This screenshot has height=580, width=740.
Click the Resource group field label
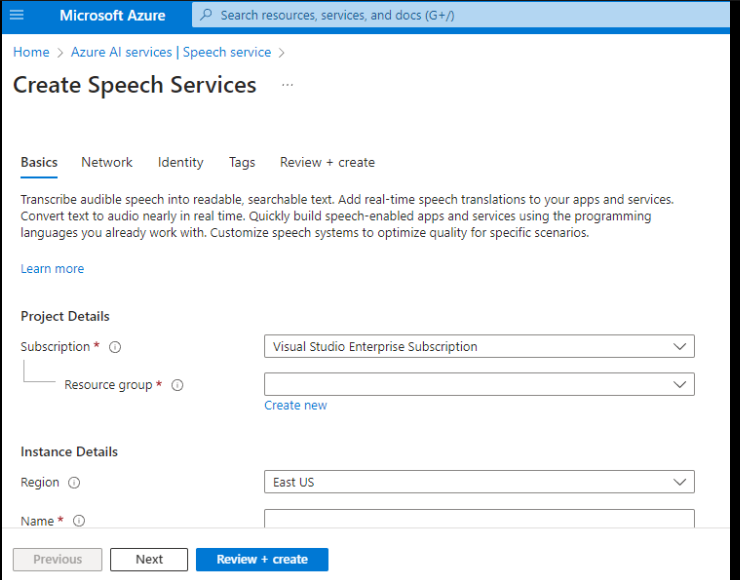(108, 385)
